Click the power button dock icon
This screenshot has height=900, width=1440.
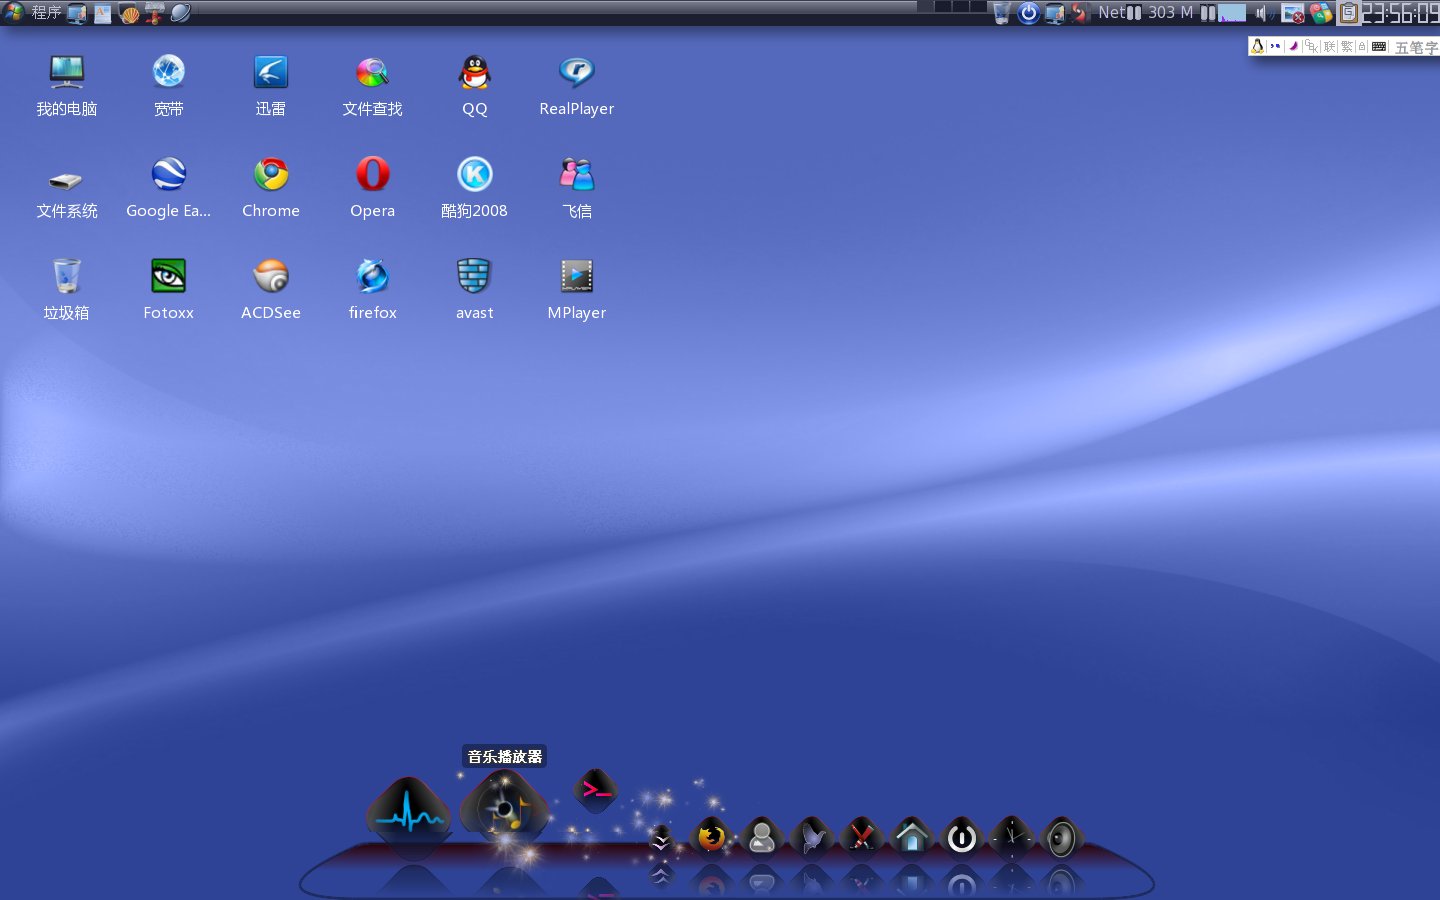[x=962, y=836]
